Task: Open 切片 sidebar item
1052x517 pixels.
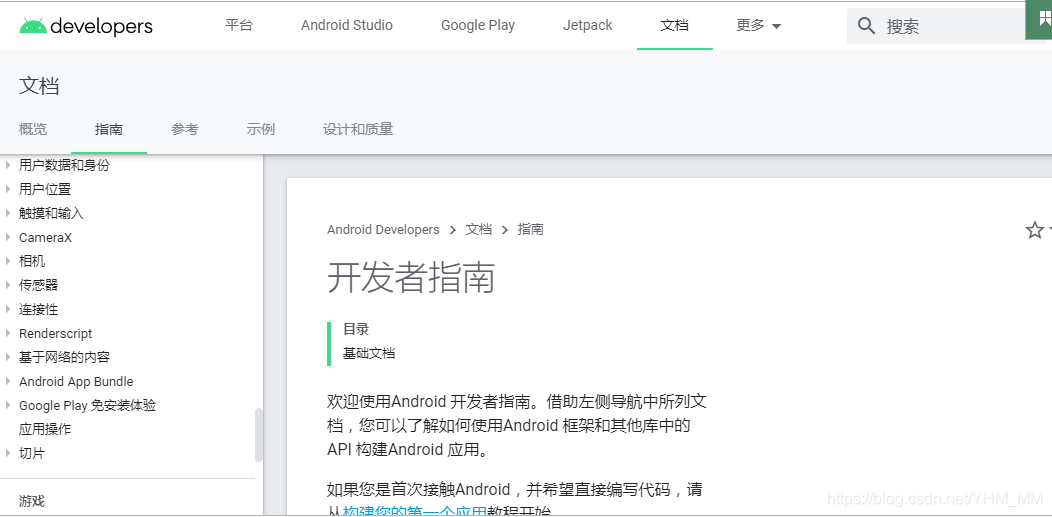Action: point(32,453)
